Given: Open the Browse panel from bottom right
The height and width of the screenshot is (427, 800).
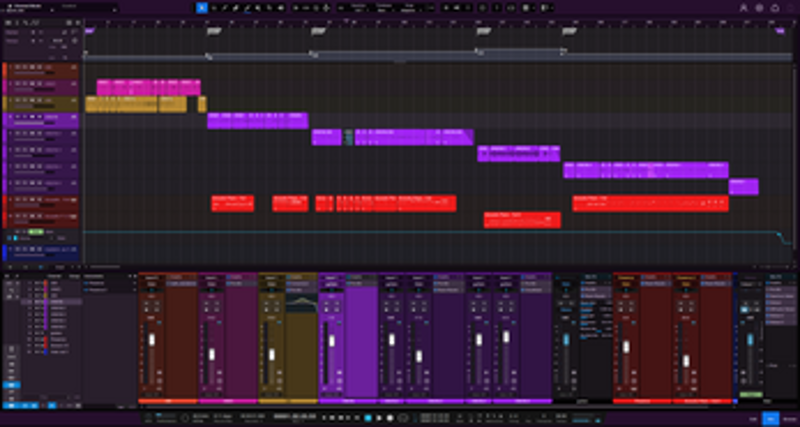Looking at the screenshot, I should (x=788, y=418).
